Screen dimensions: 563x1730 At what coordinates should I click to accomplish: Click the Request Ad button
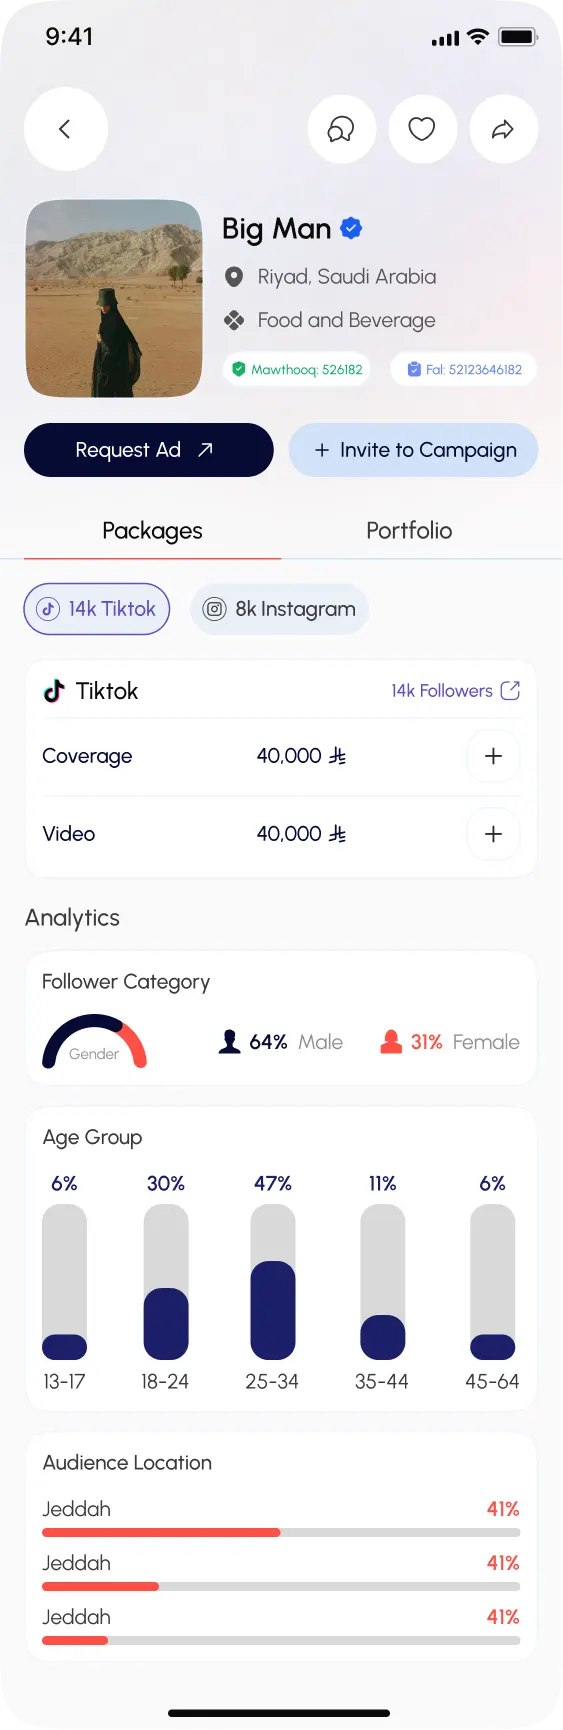[x=149, y=450]
